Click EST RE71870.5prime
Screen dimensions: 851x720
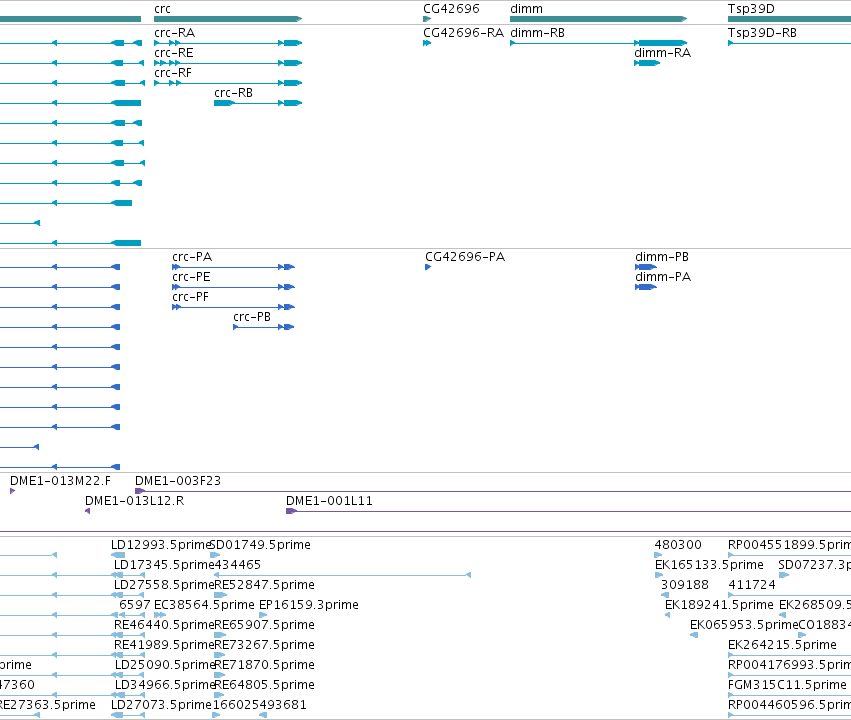(x=264, y=665)
